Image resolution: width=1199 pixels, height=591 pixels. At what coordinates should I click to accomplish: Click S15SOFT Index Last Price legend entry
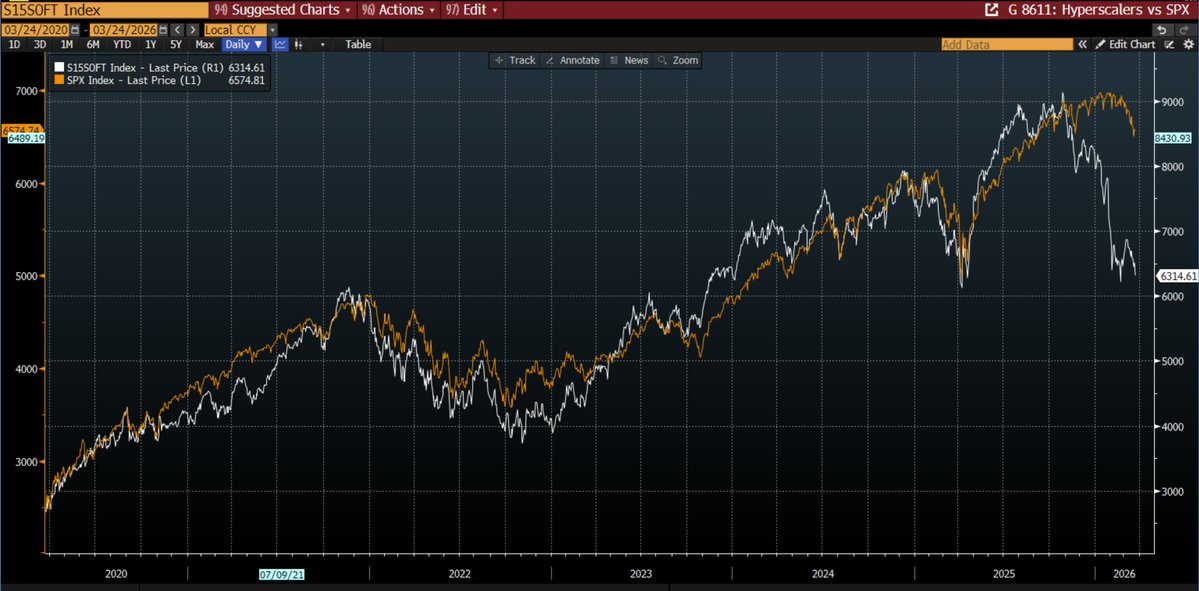(x=162, y=67)
